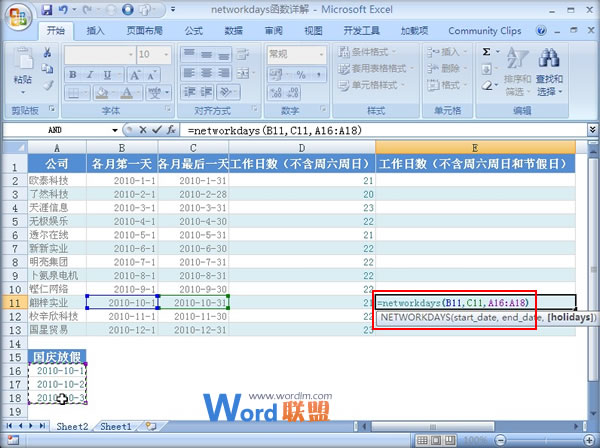Undo last action in quick access toolbar
Screen dimensions: 600x448
63,10
